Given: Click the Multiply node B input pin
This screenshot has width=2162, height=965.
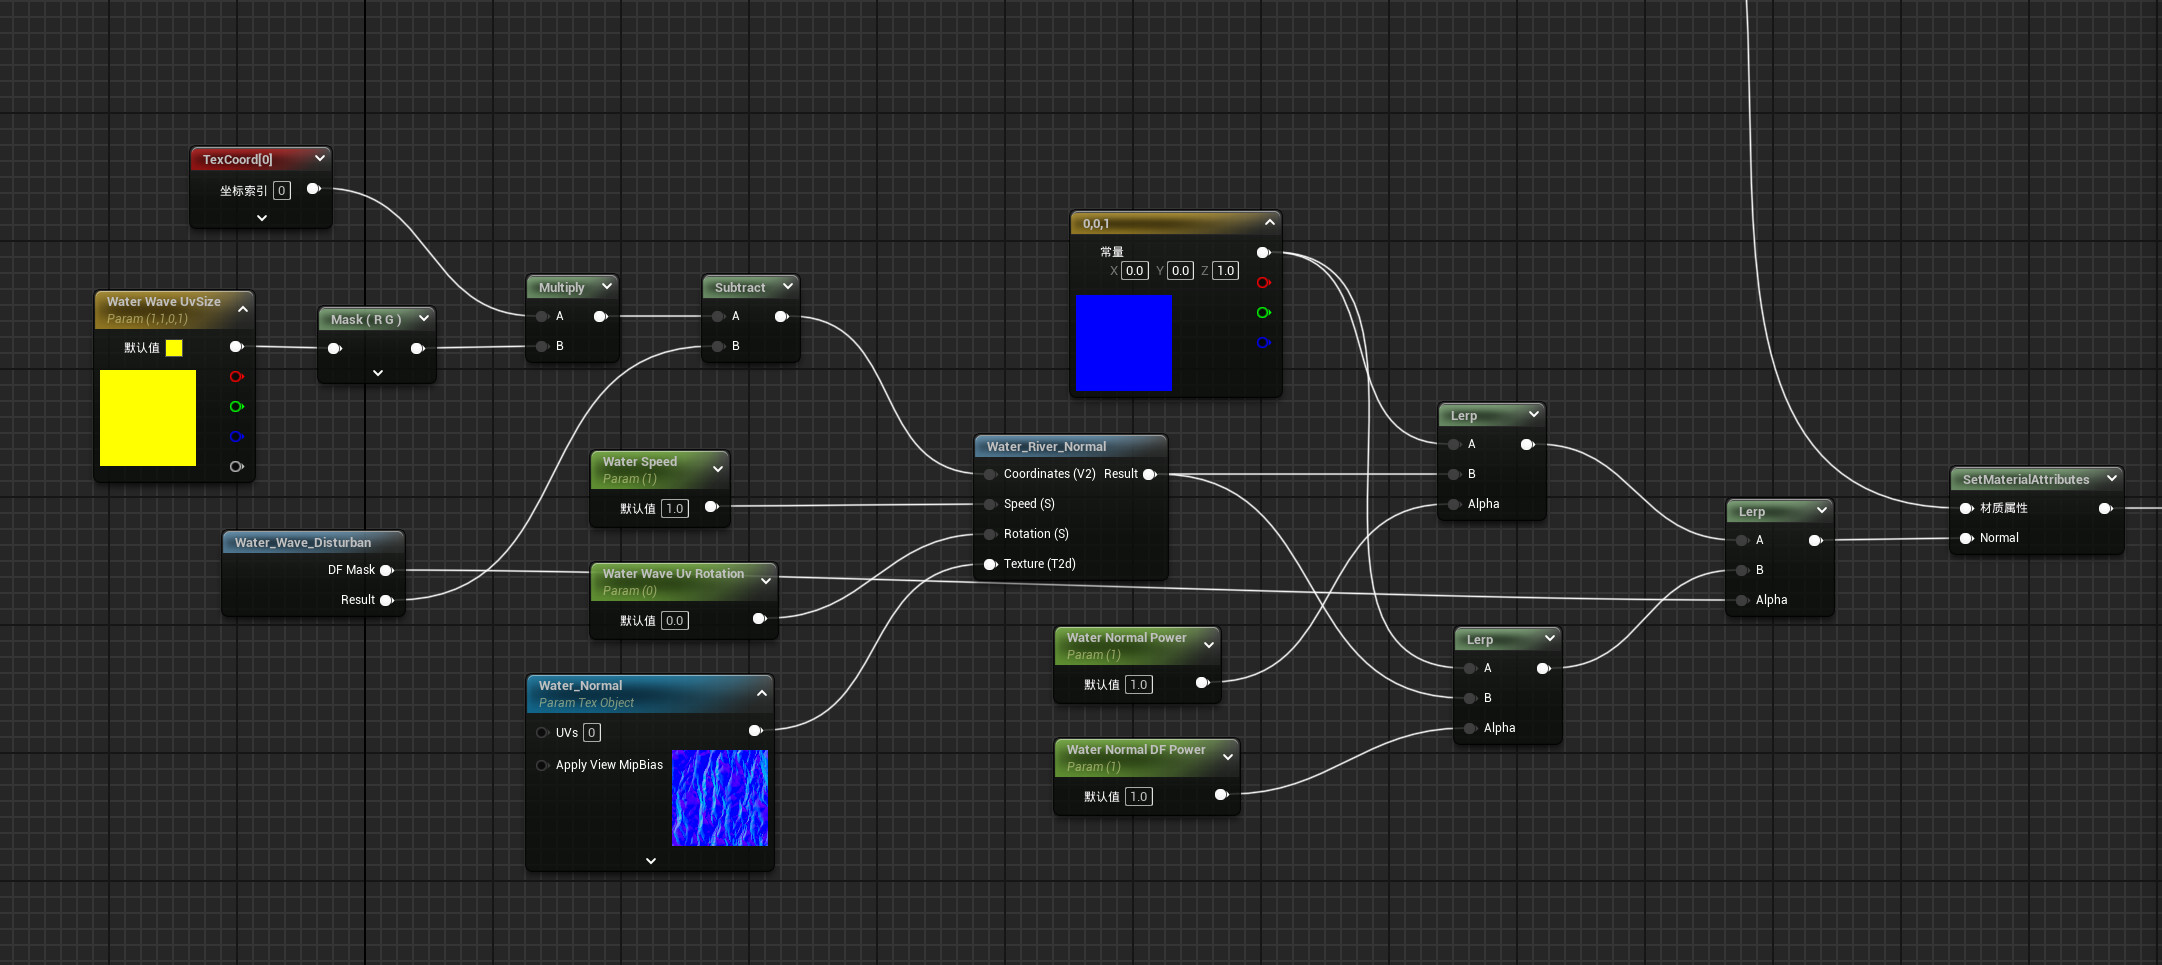Looking at the screenshot, I should click(x=542, y=346).
